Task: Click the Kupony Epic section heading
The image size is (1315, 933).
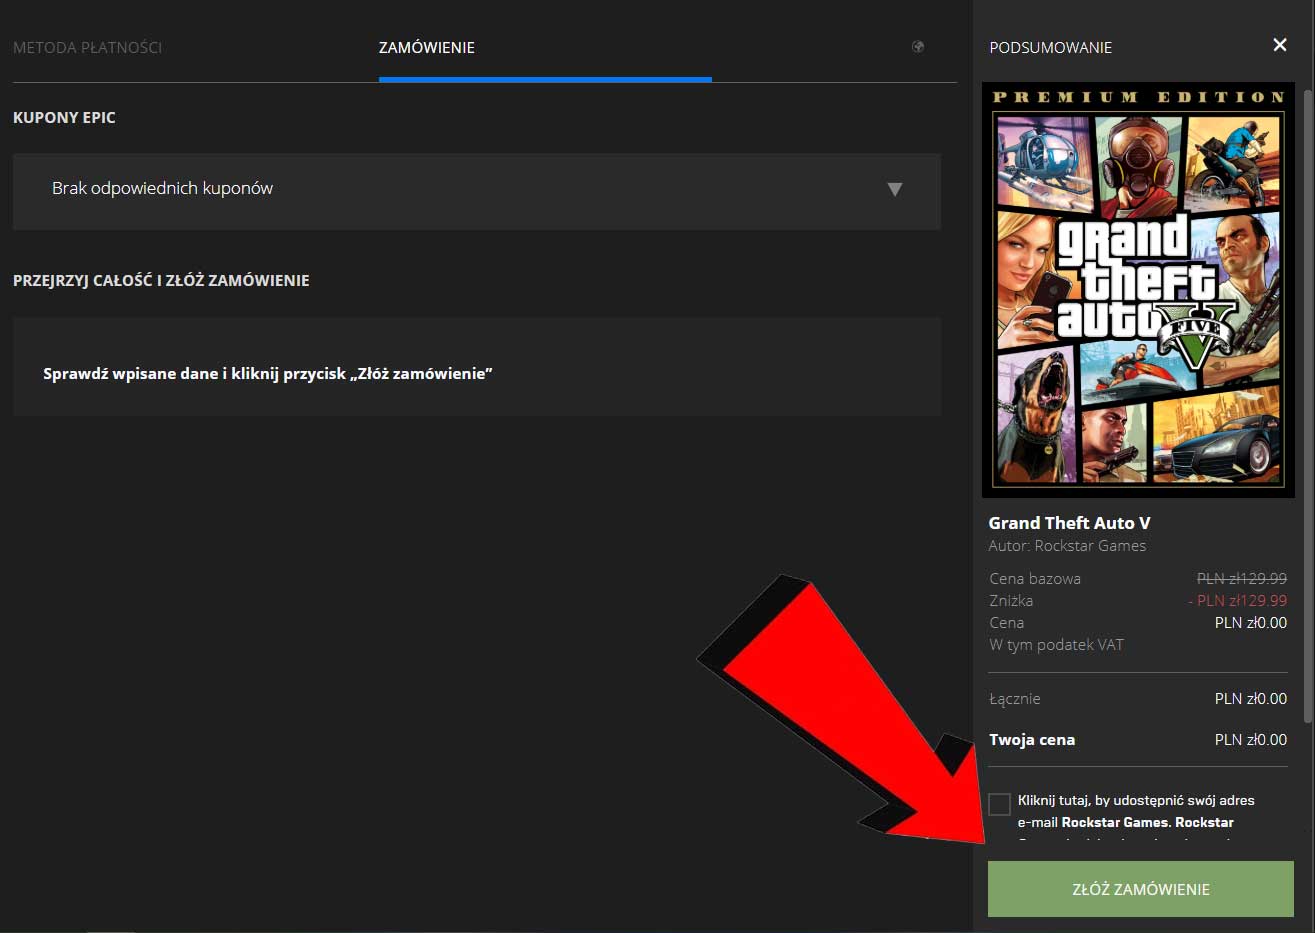Action: [64, 117]
